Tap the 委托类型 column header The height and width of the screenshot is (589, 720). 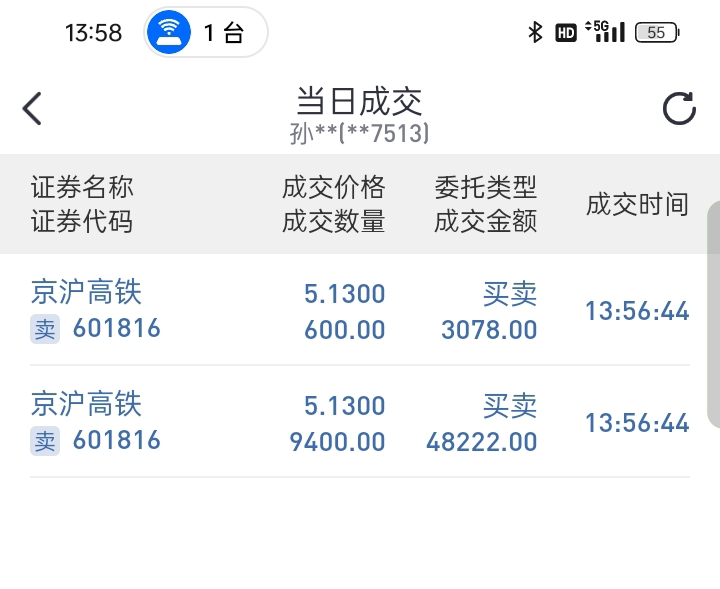tap(485, 188)
